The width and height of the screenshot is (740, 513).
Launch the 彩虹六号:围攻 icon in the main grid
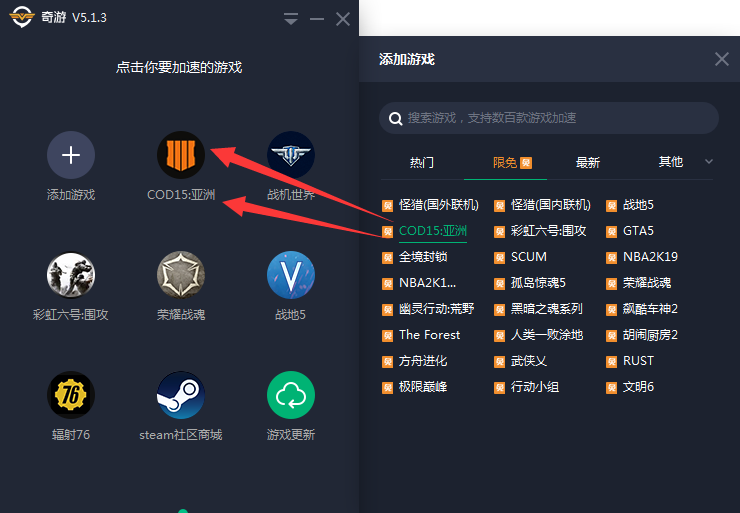(x=71, y=275)
